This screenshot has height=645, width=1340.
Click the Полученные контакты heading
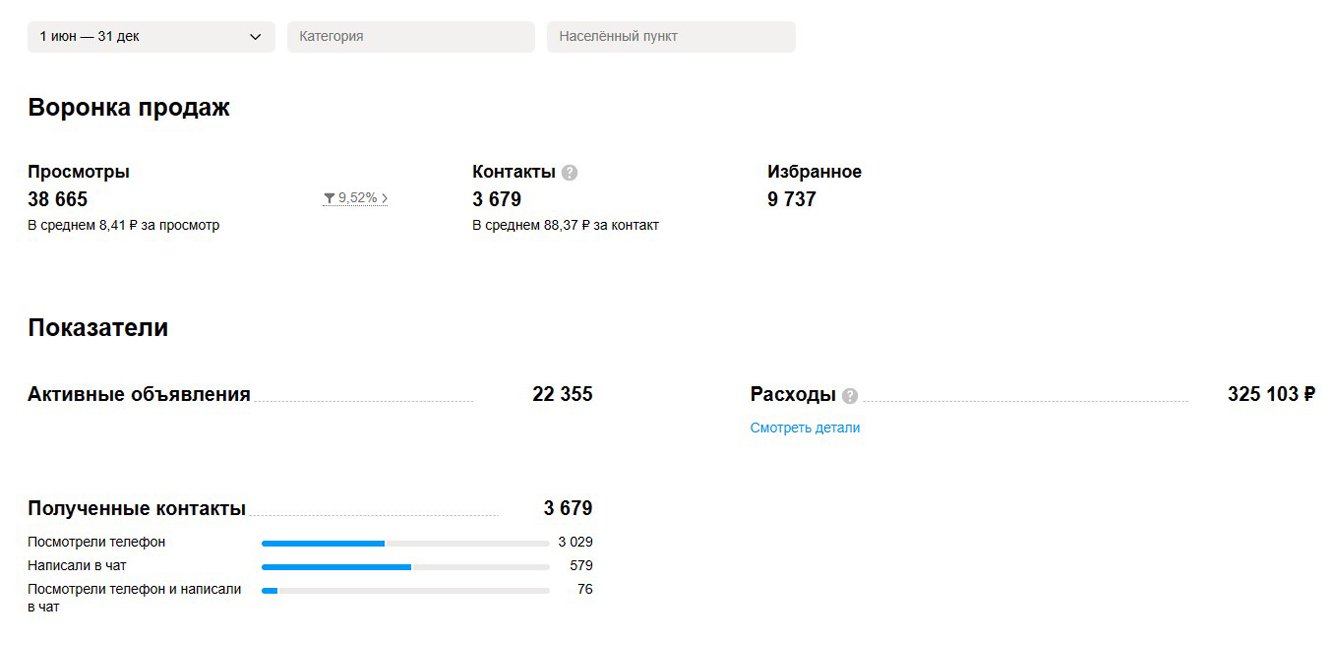tap(137, 508)
